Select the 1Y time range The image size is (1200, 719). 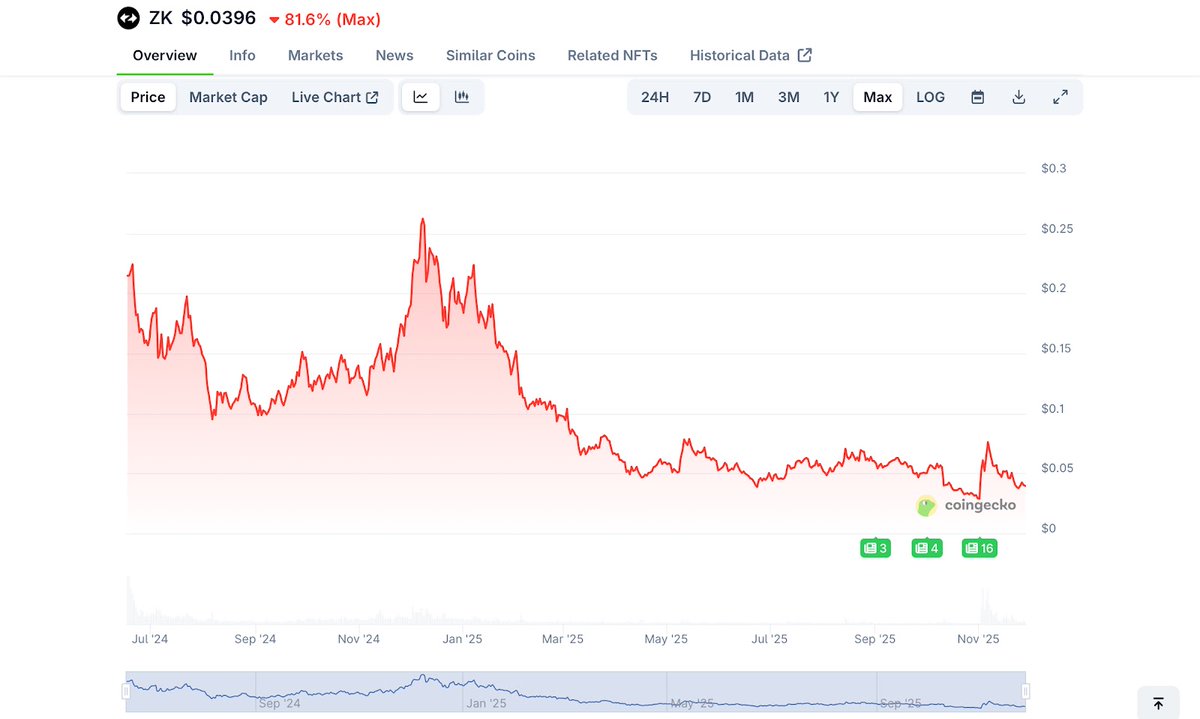pos(831,97)
